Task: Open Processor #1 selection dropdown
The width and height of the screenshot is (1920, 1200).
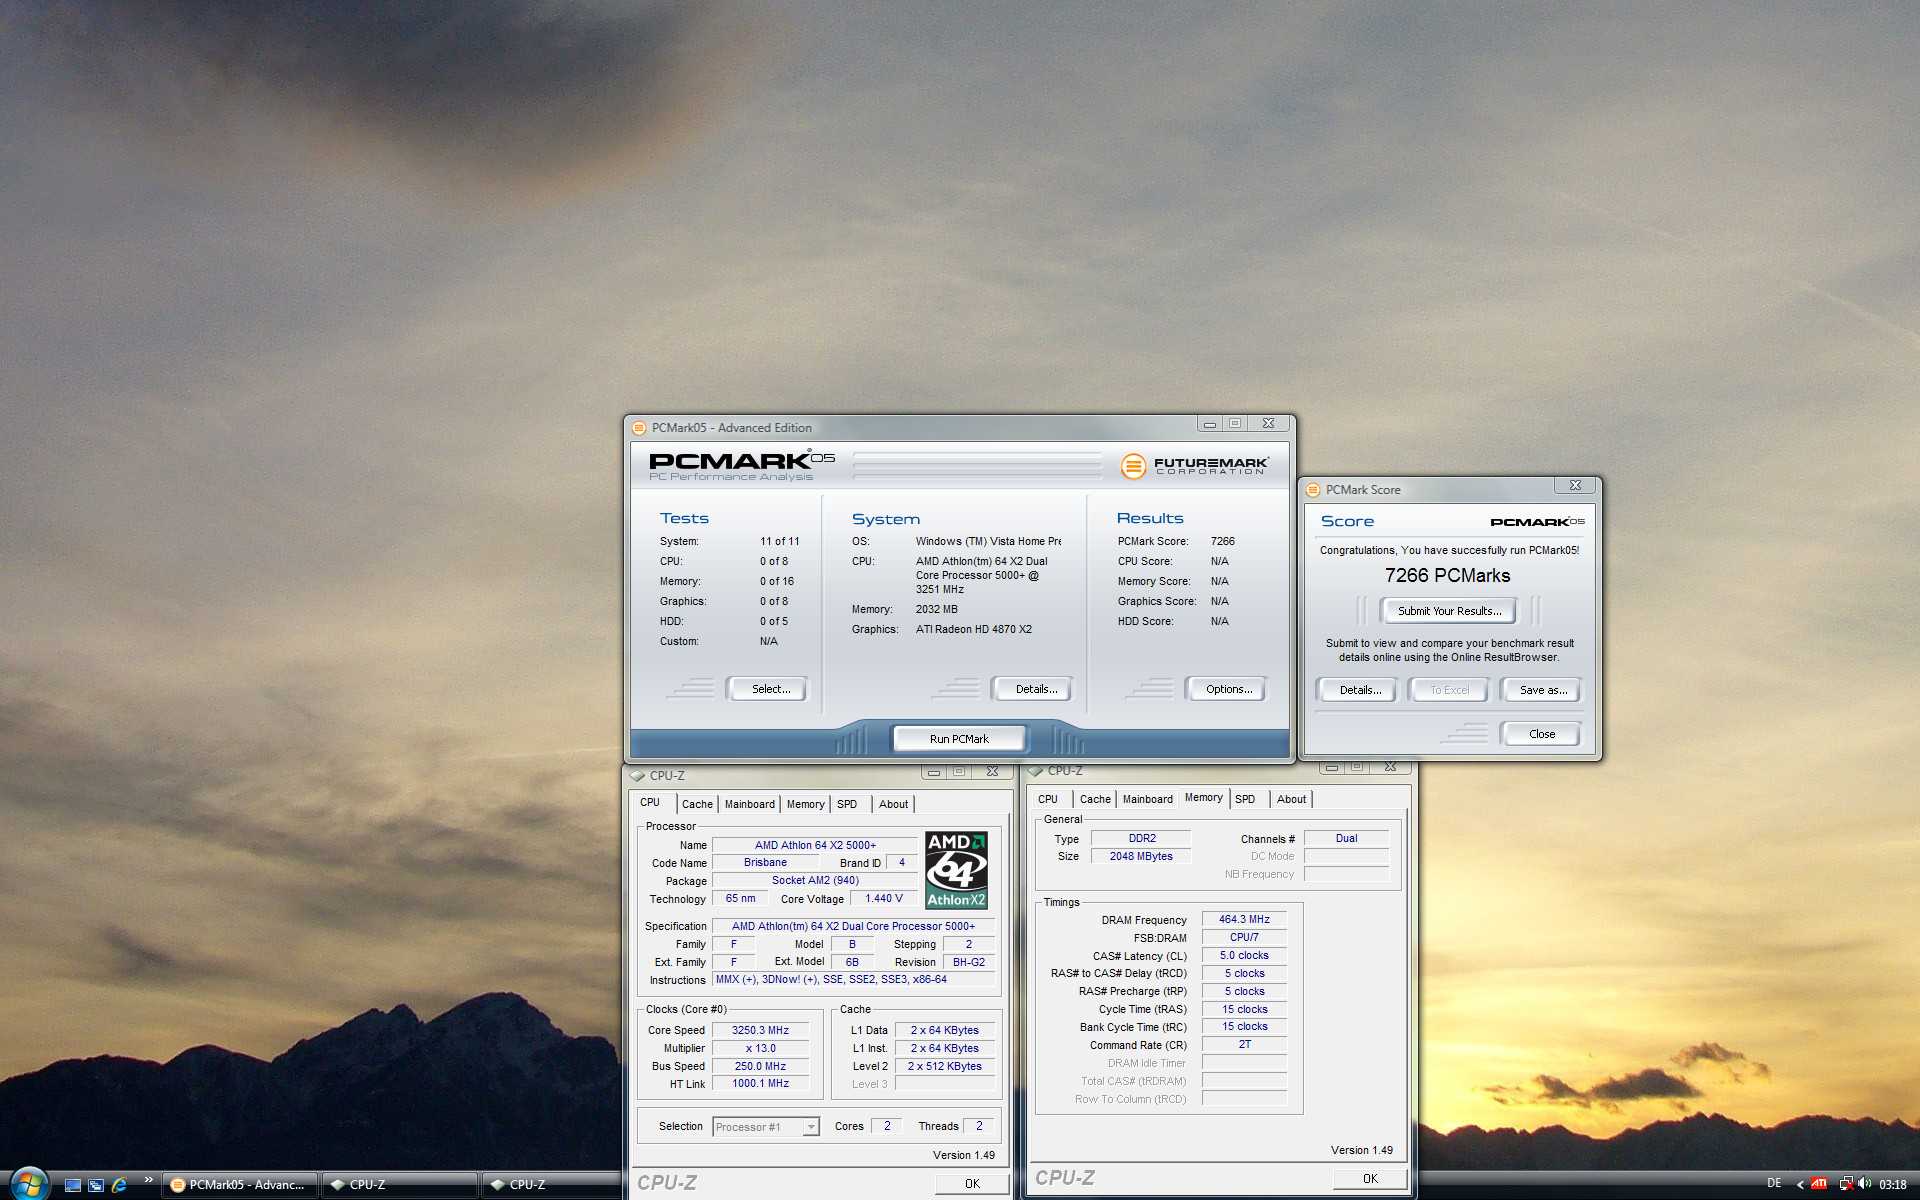Action: [x=766, y=1127]
